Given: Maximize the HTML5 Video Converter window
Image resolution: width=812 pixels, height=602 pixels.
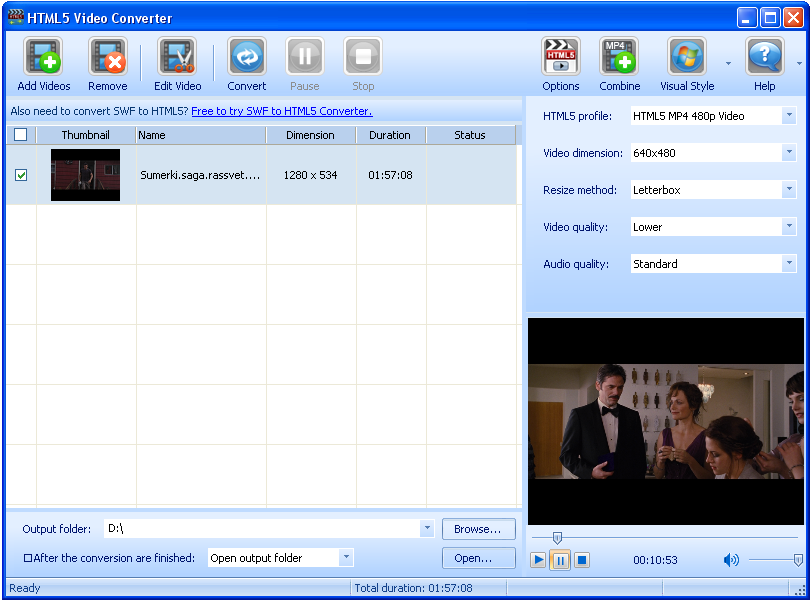Looking at the screenshot, I should point(770,18).
